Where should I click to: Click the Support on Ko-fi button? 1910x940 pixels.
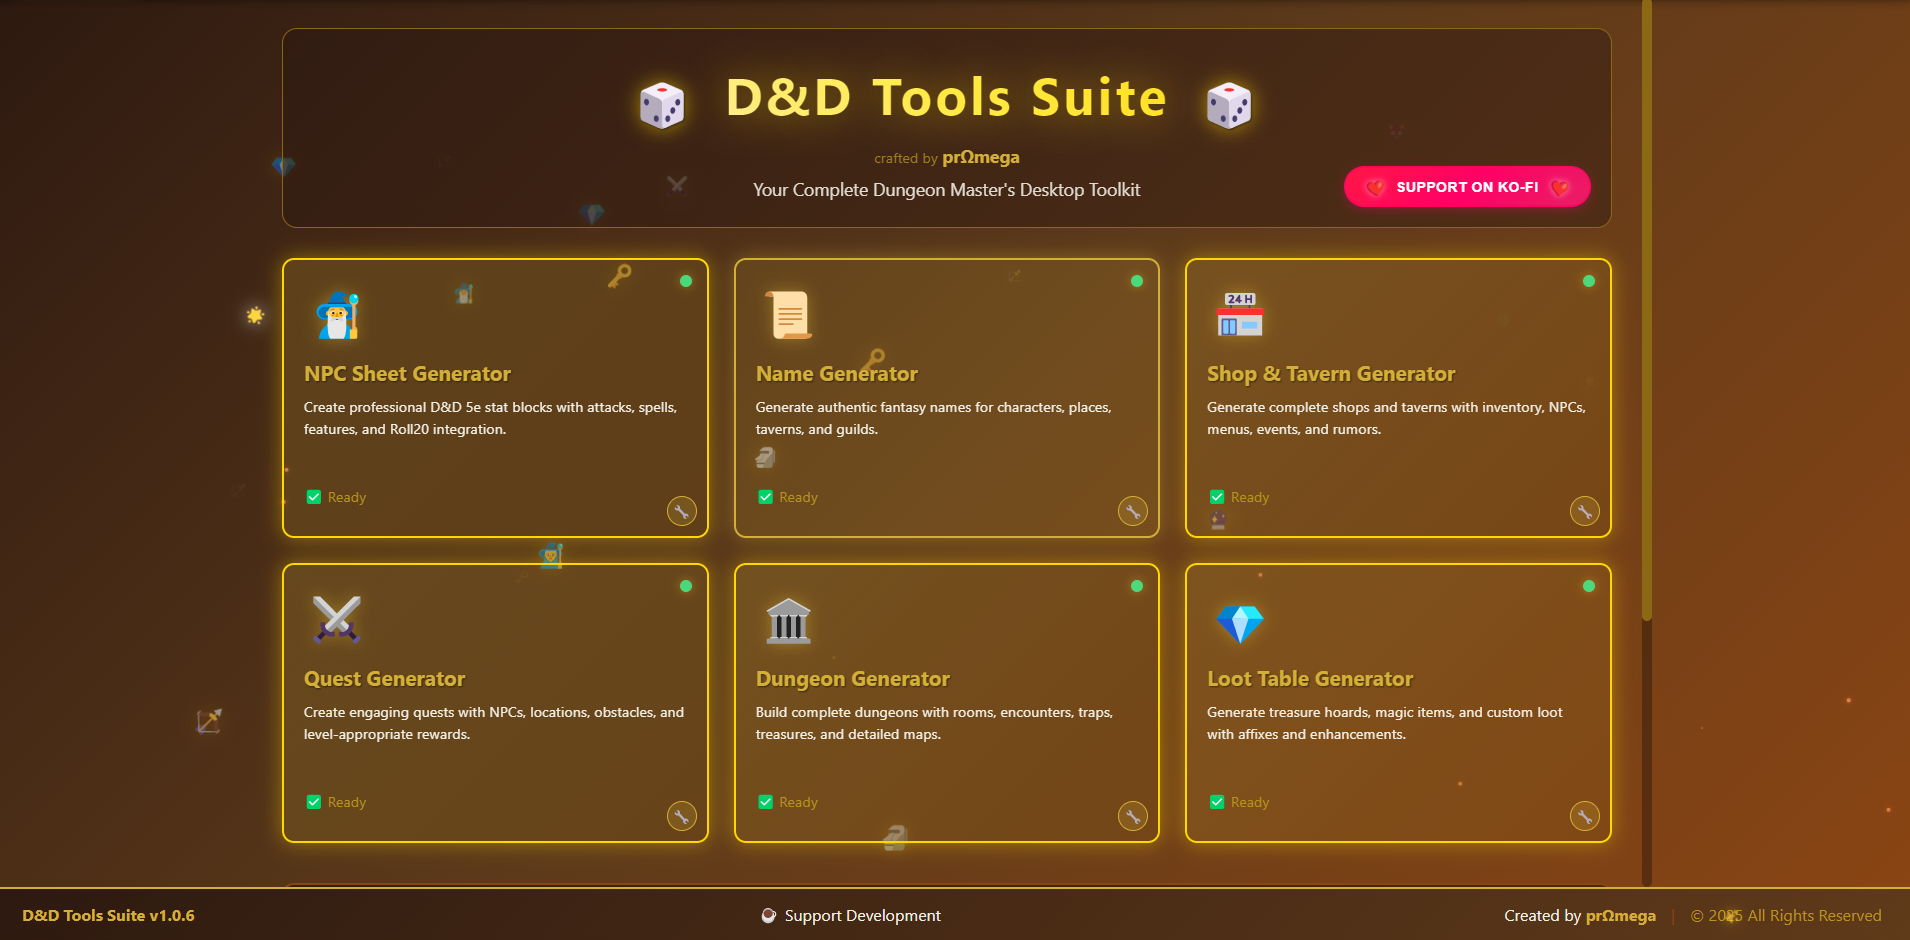[1467, 187]
